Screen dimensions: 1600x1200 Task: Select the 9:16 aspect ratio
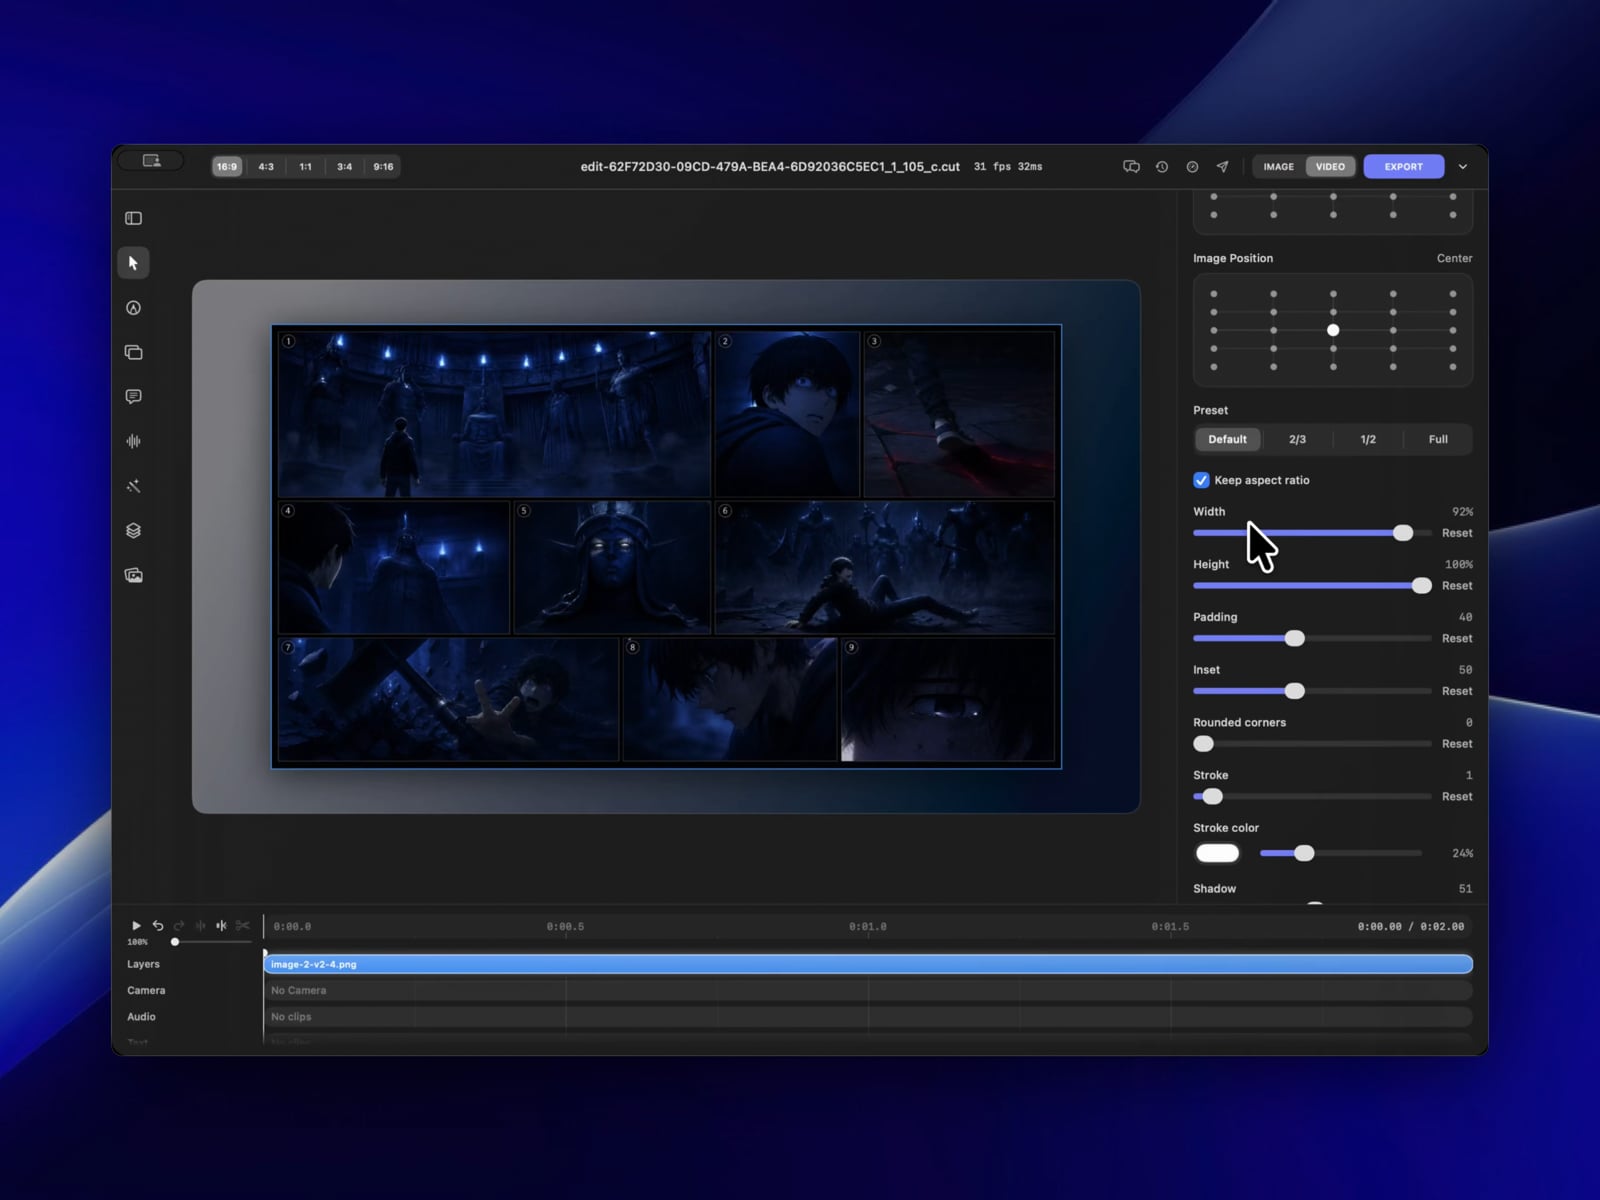point(383,167)
